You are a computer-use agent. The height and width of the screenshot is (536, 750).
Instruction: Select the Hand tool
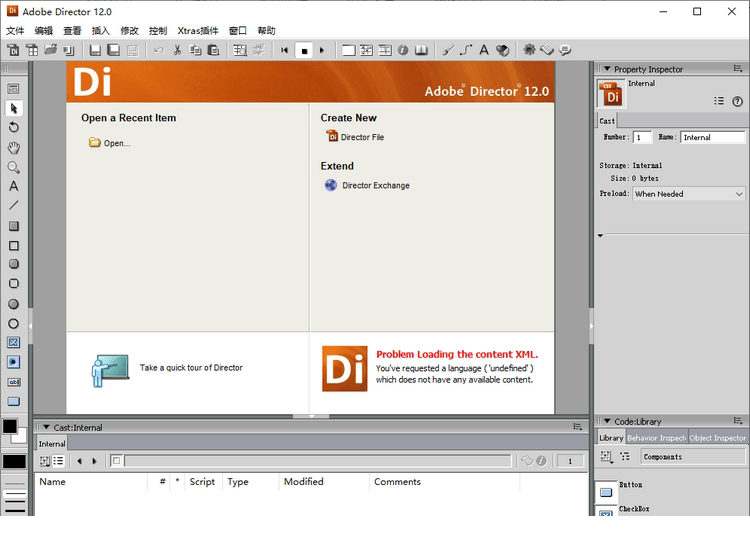pyautogui.click(x=13, y=147)
